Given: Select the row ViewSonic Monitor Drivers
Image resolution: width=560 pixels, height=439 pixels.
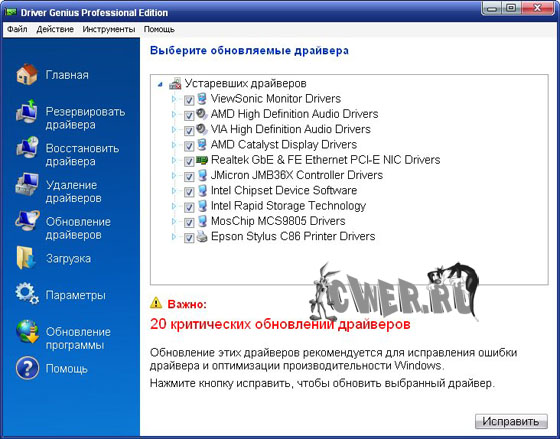Looking at the screenshot, I should click(276, 99).
